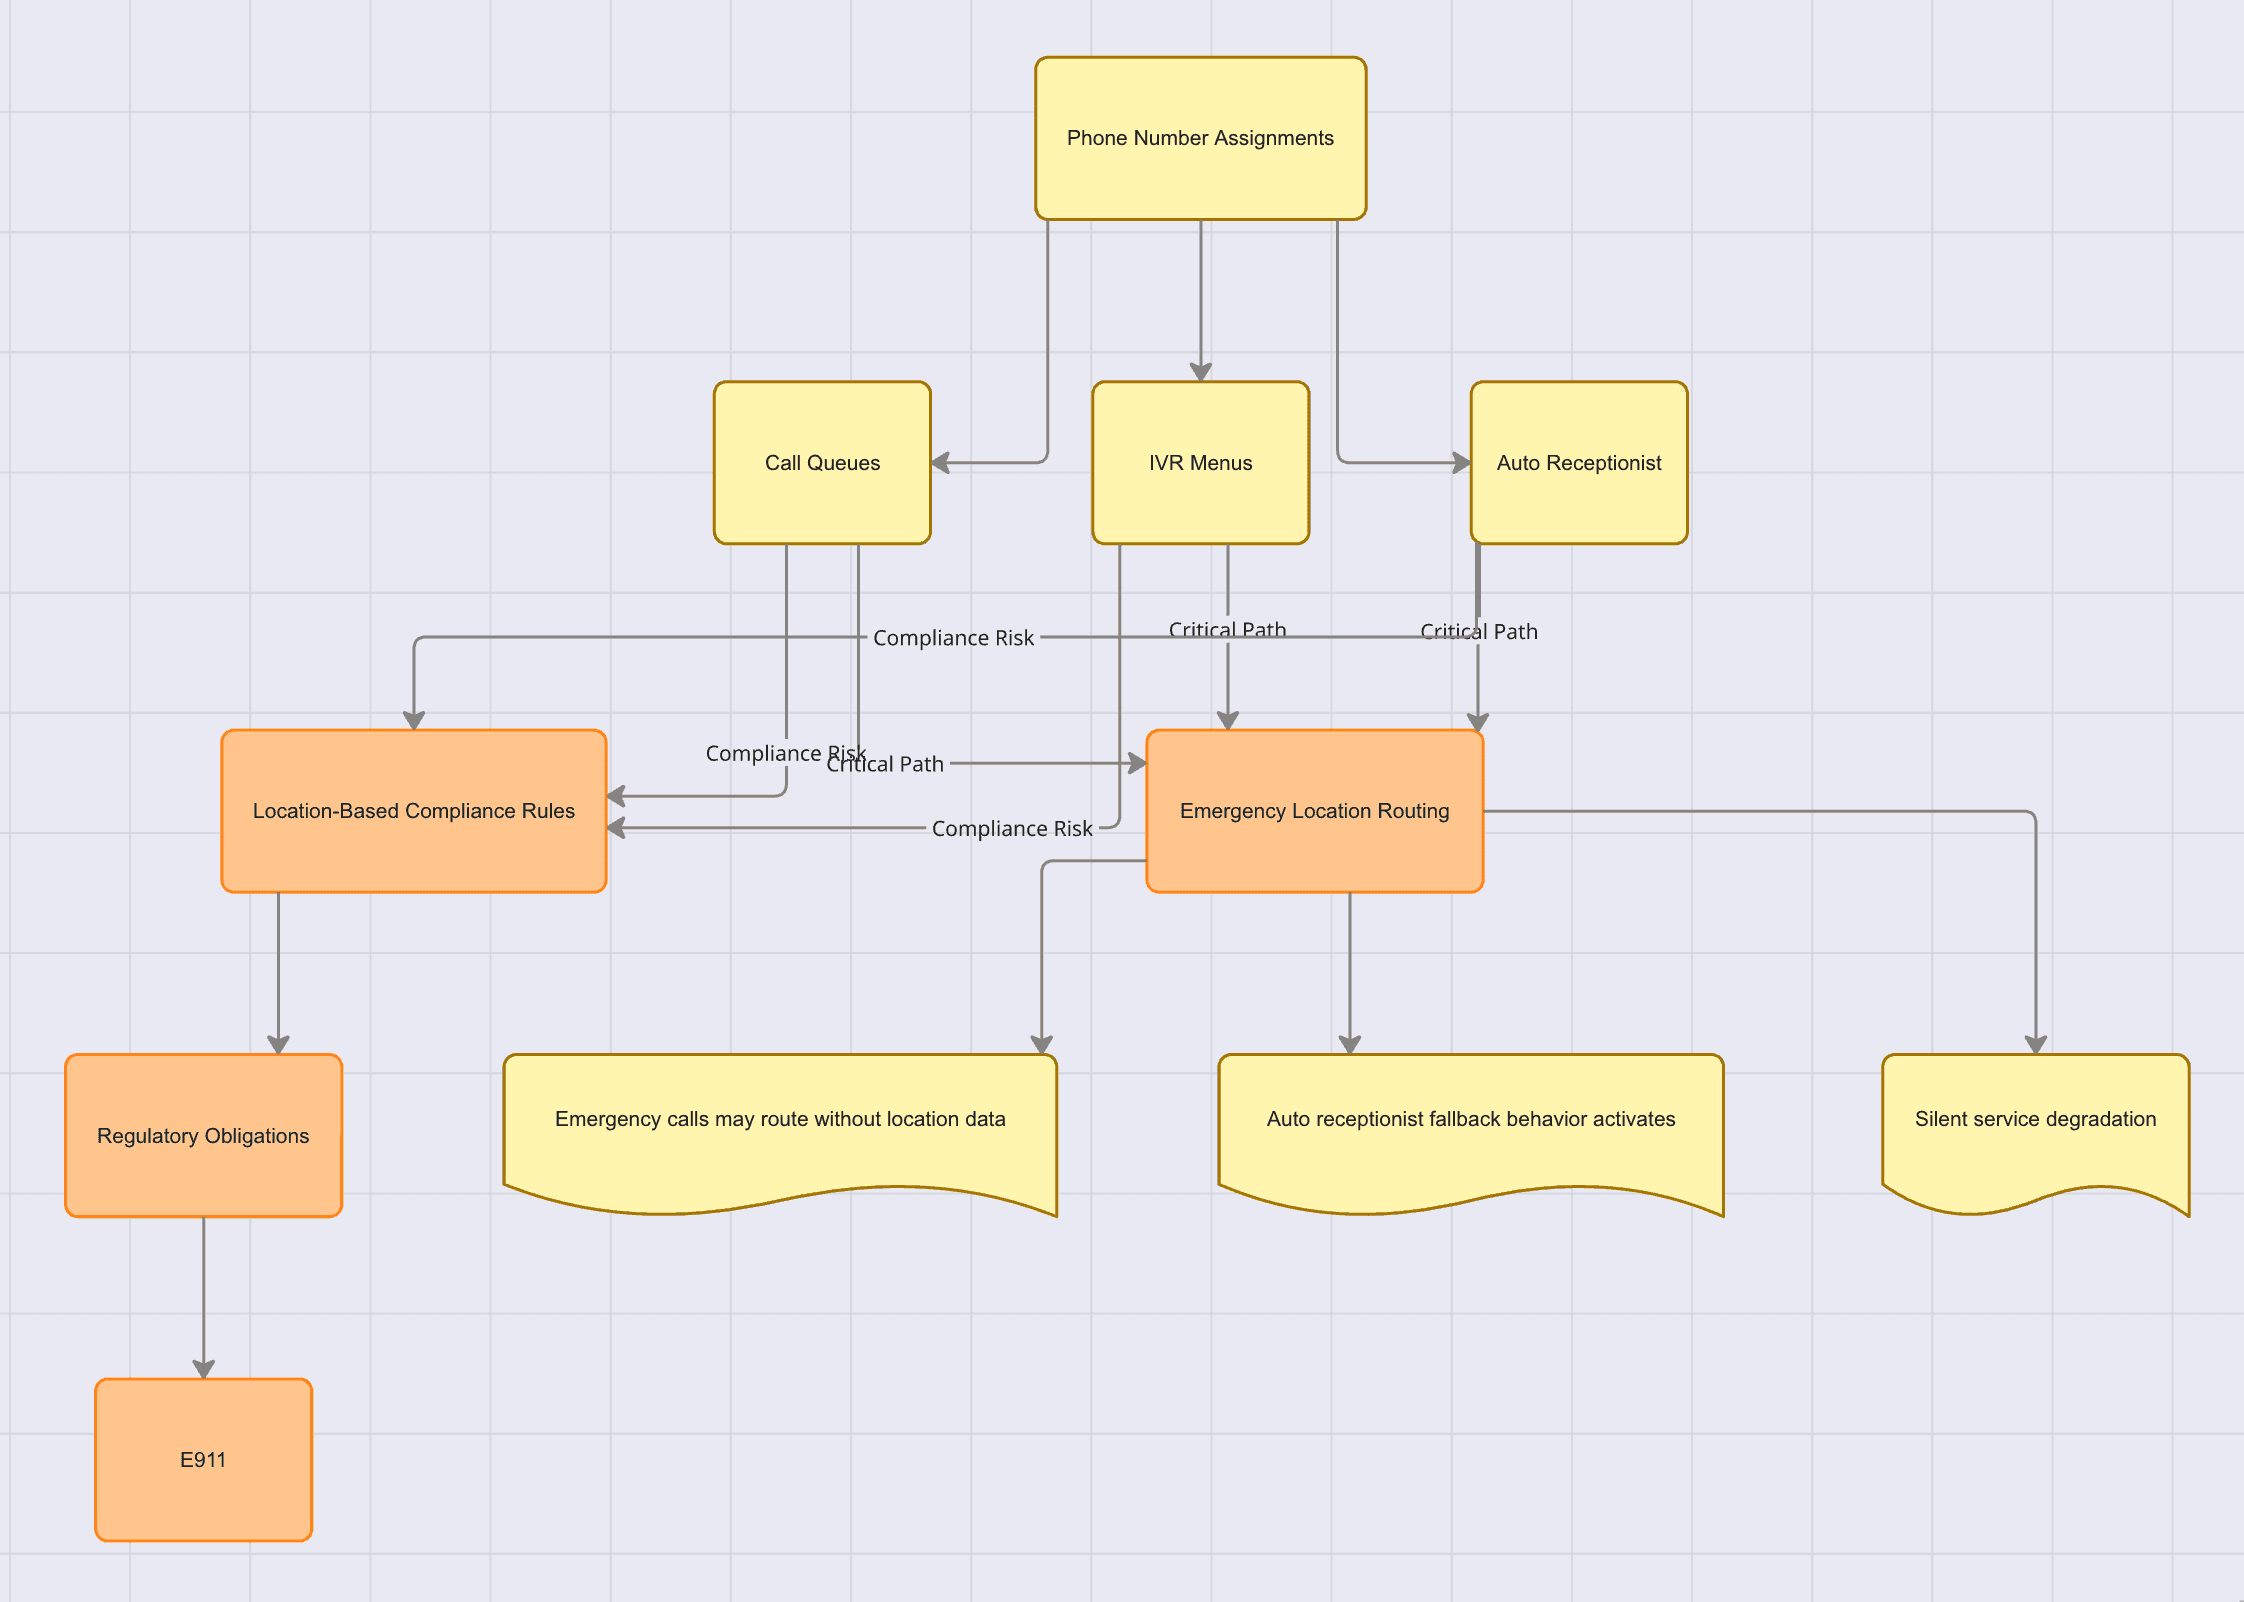Select the IVR Menus node

click(1200, 463)
